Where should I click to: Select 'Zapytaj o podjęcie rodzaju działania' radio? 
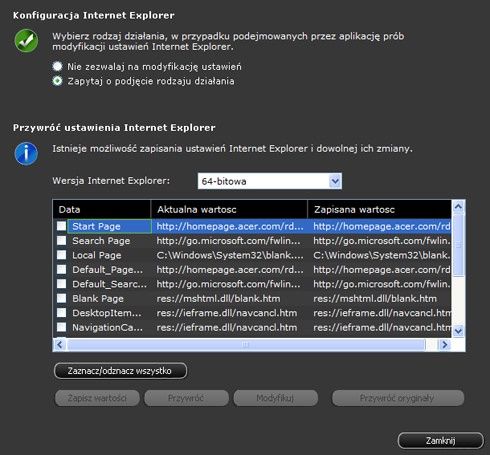pyautogui.click(x=57, y=81)
